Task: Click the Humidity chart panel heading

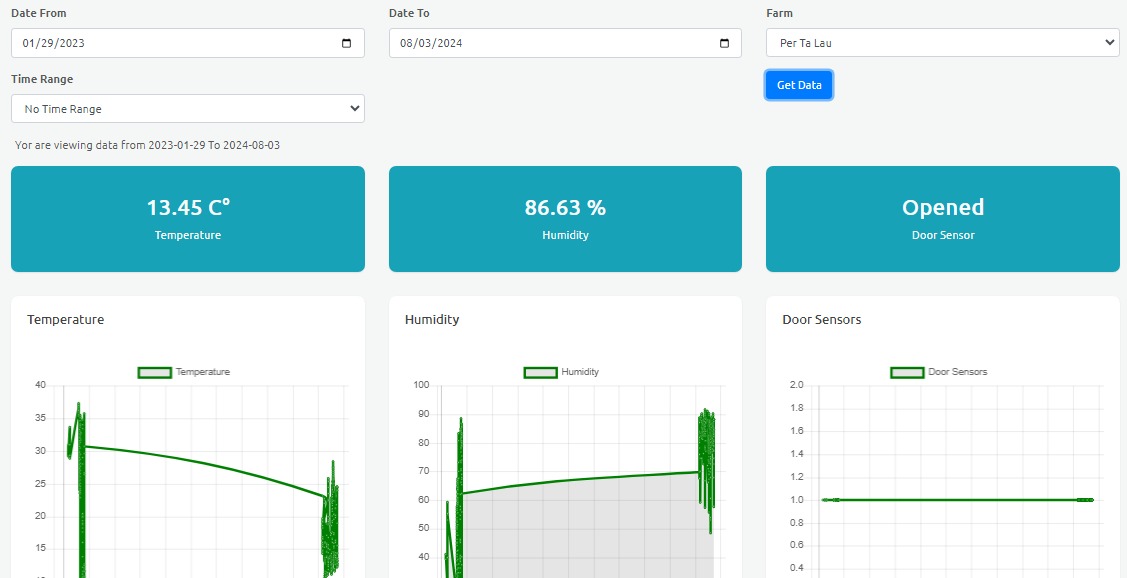Action: (x=432, y=320)
